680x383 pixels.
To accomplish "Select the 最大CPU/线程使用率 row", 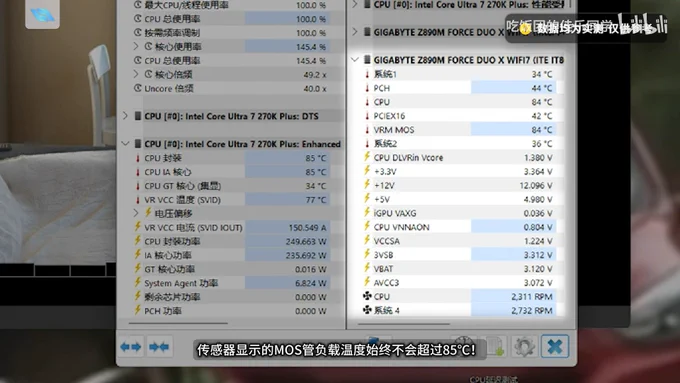I will point(232,5).
